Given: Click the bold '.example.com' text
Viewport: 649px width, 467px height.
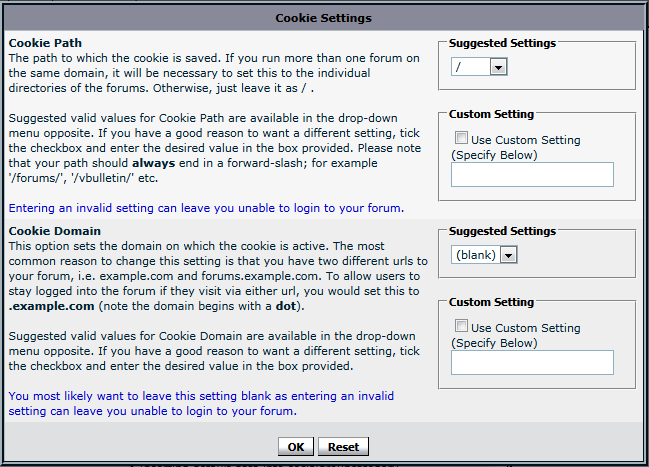Looking at the screenshot, I should tap(51, 306).
